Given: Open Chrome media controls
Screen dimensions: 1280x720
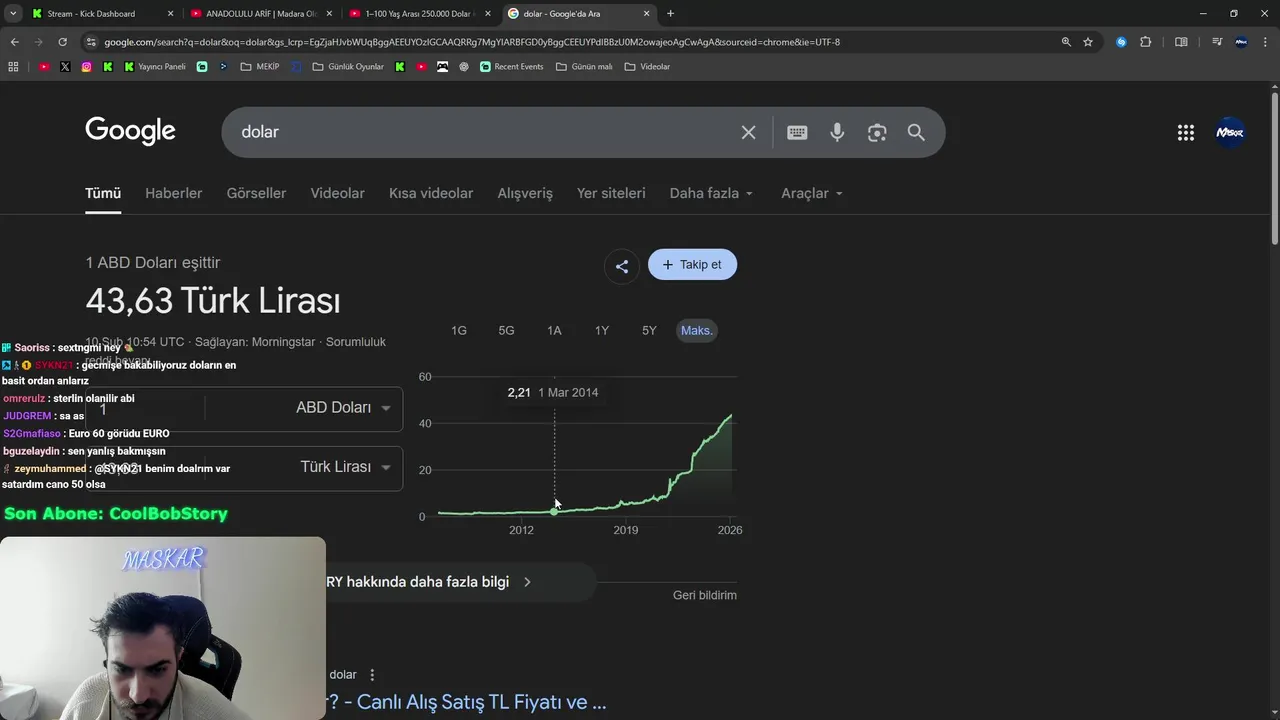Looking at the screenshot, I should (1217, 42).
